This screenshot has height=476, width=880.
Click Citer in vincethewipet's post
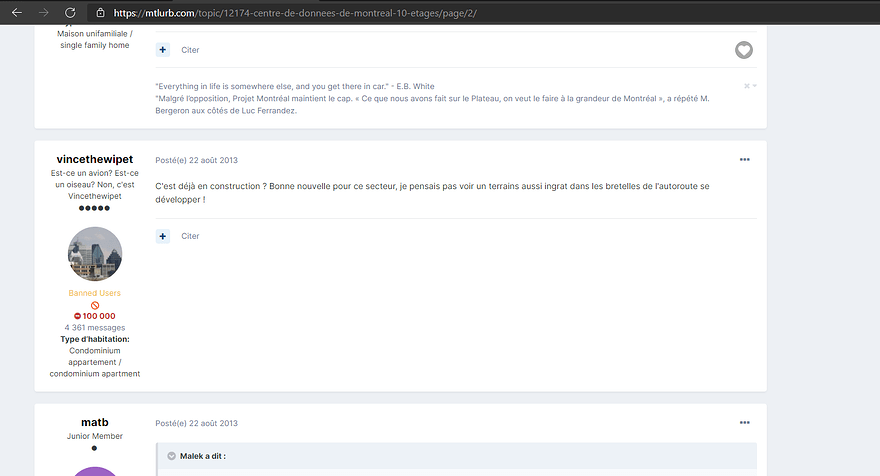point(190,236)
